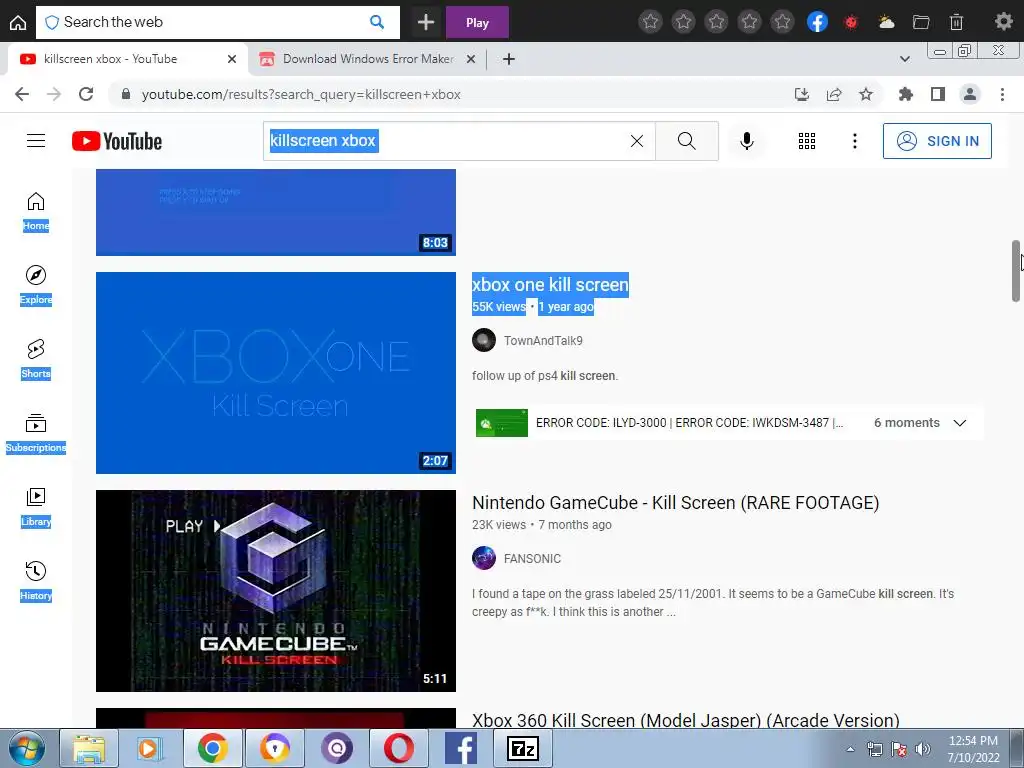This screenshot has height=768, width=1024.
Task: Go to the YouTube logo home link
Action: pyautogui.click(x=117, y=141)
